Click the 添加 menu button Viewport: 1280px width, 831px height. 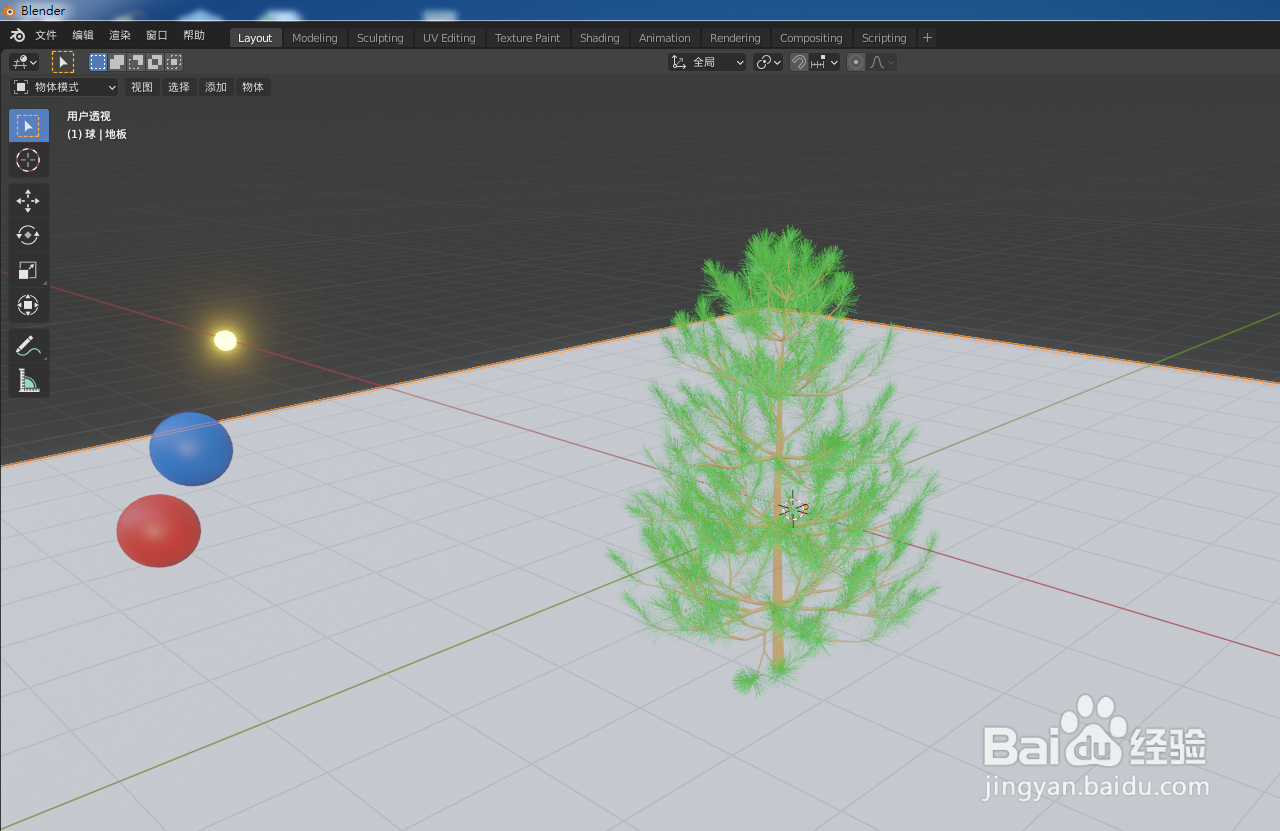coord(215,86)
